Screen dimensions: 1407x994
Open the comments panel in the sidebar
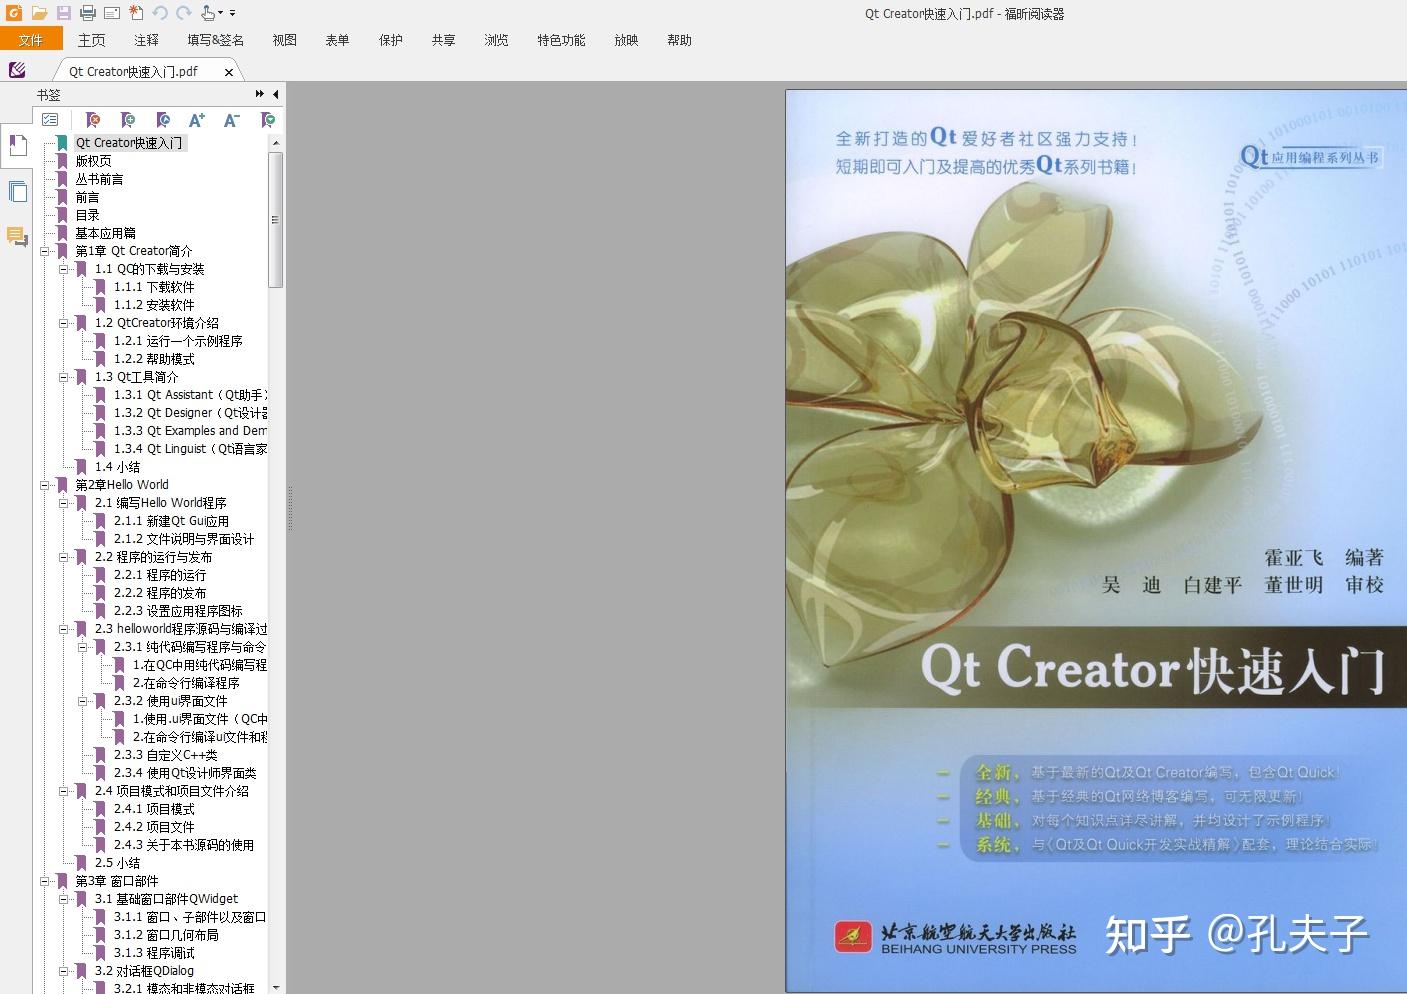[17, 236]
